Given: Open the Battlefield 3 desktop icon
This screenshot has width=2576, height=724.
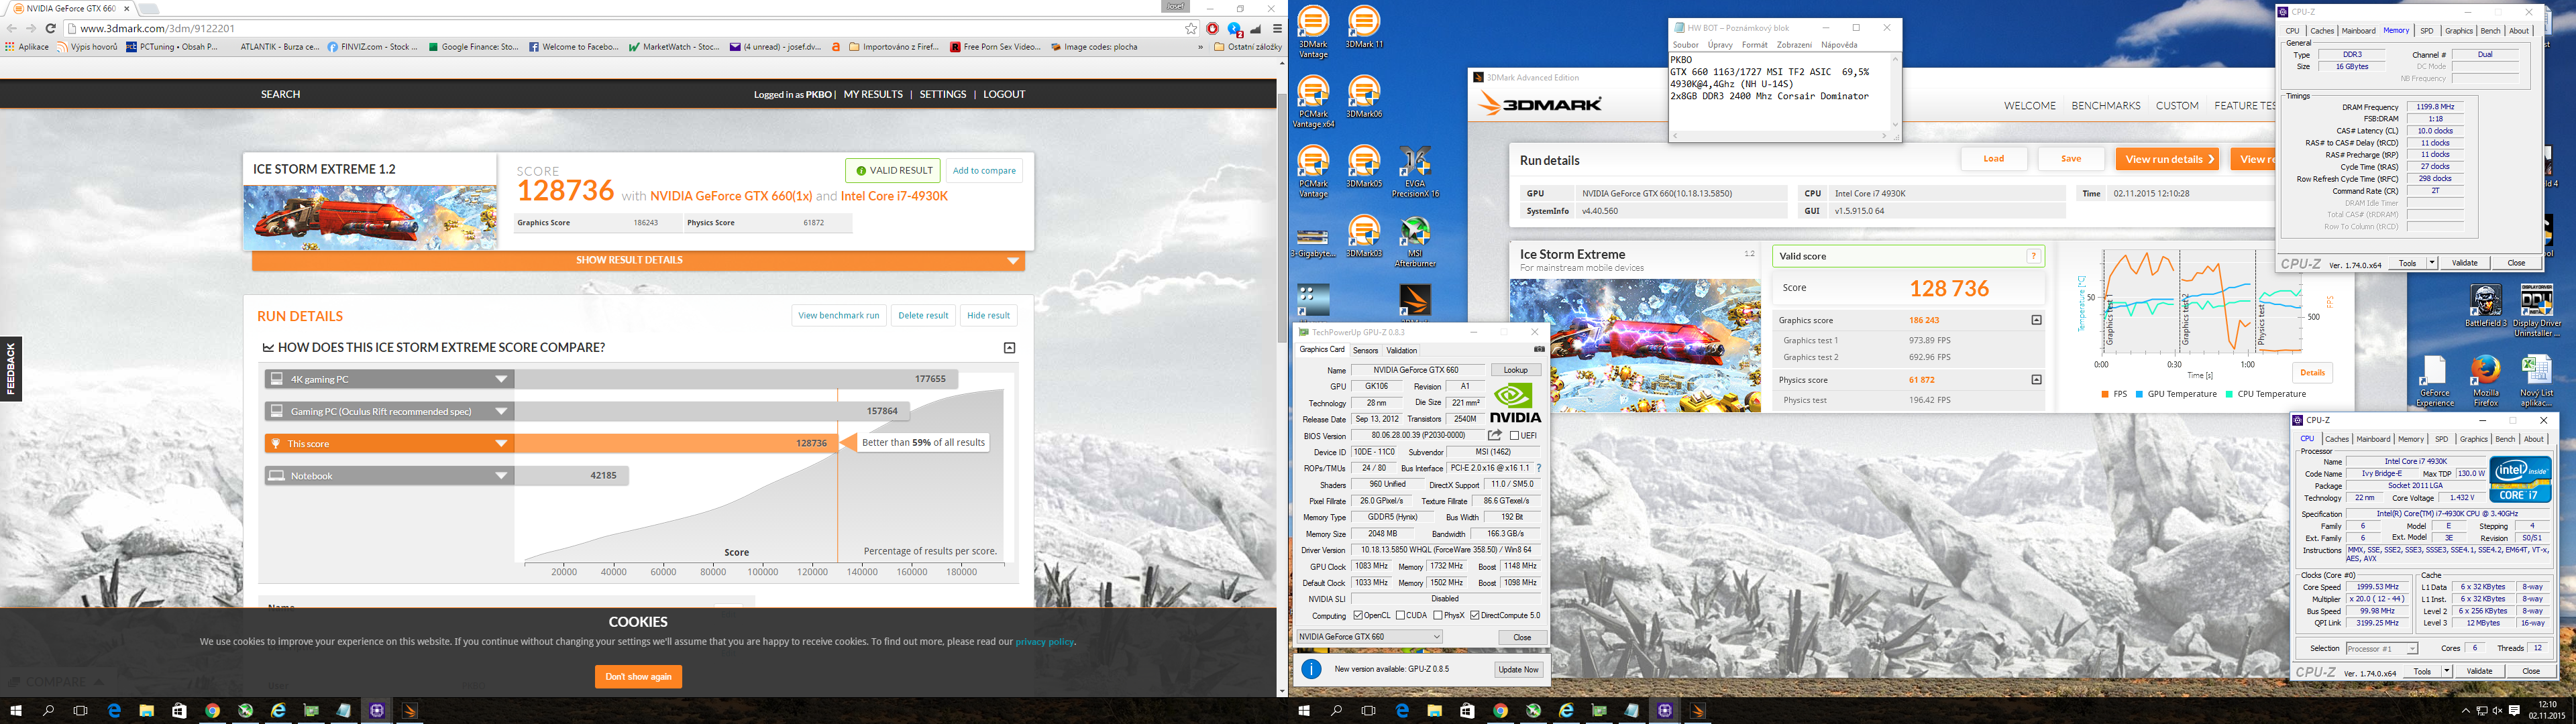Looking at the screenshot, I should [2485, 305].
